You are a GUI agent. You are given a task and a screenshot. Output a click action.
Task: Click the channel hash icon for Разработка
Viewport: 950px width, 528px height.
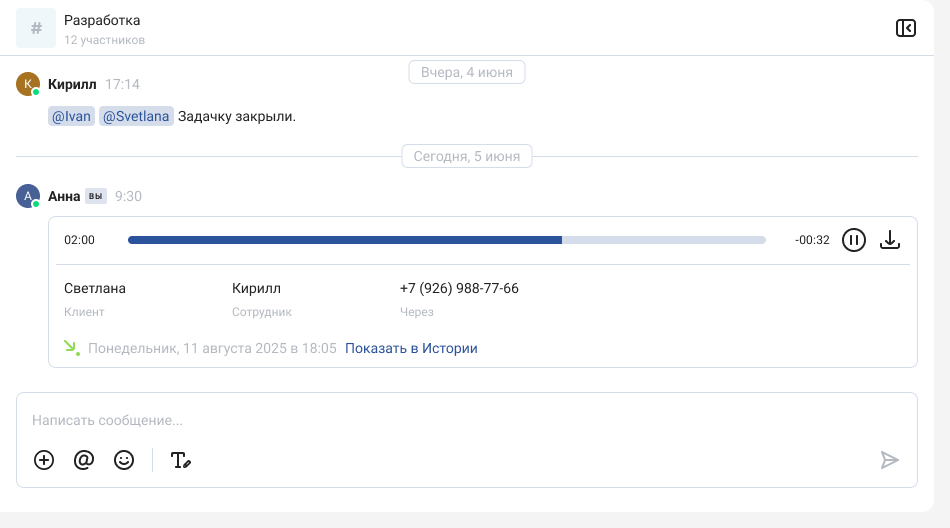coord(36,28)
